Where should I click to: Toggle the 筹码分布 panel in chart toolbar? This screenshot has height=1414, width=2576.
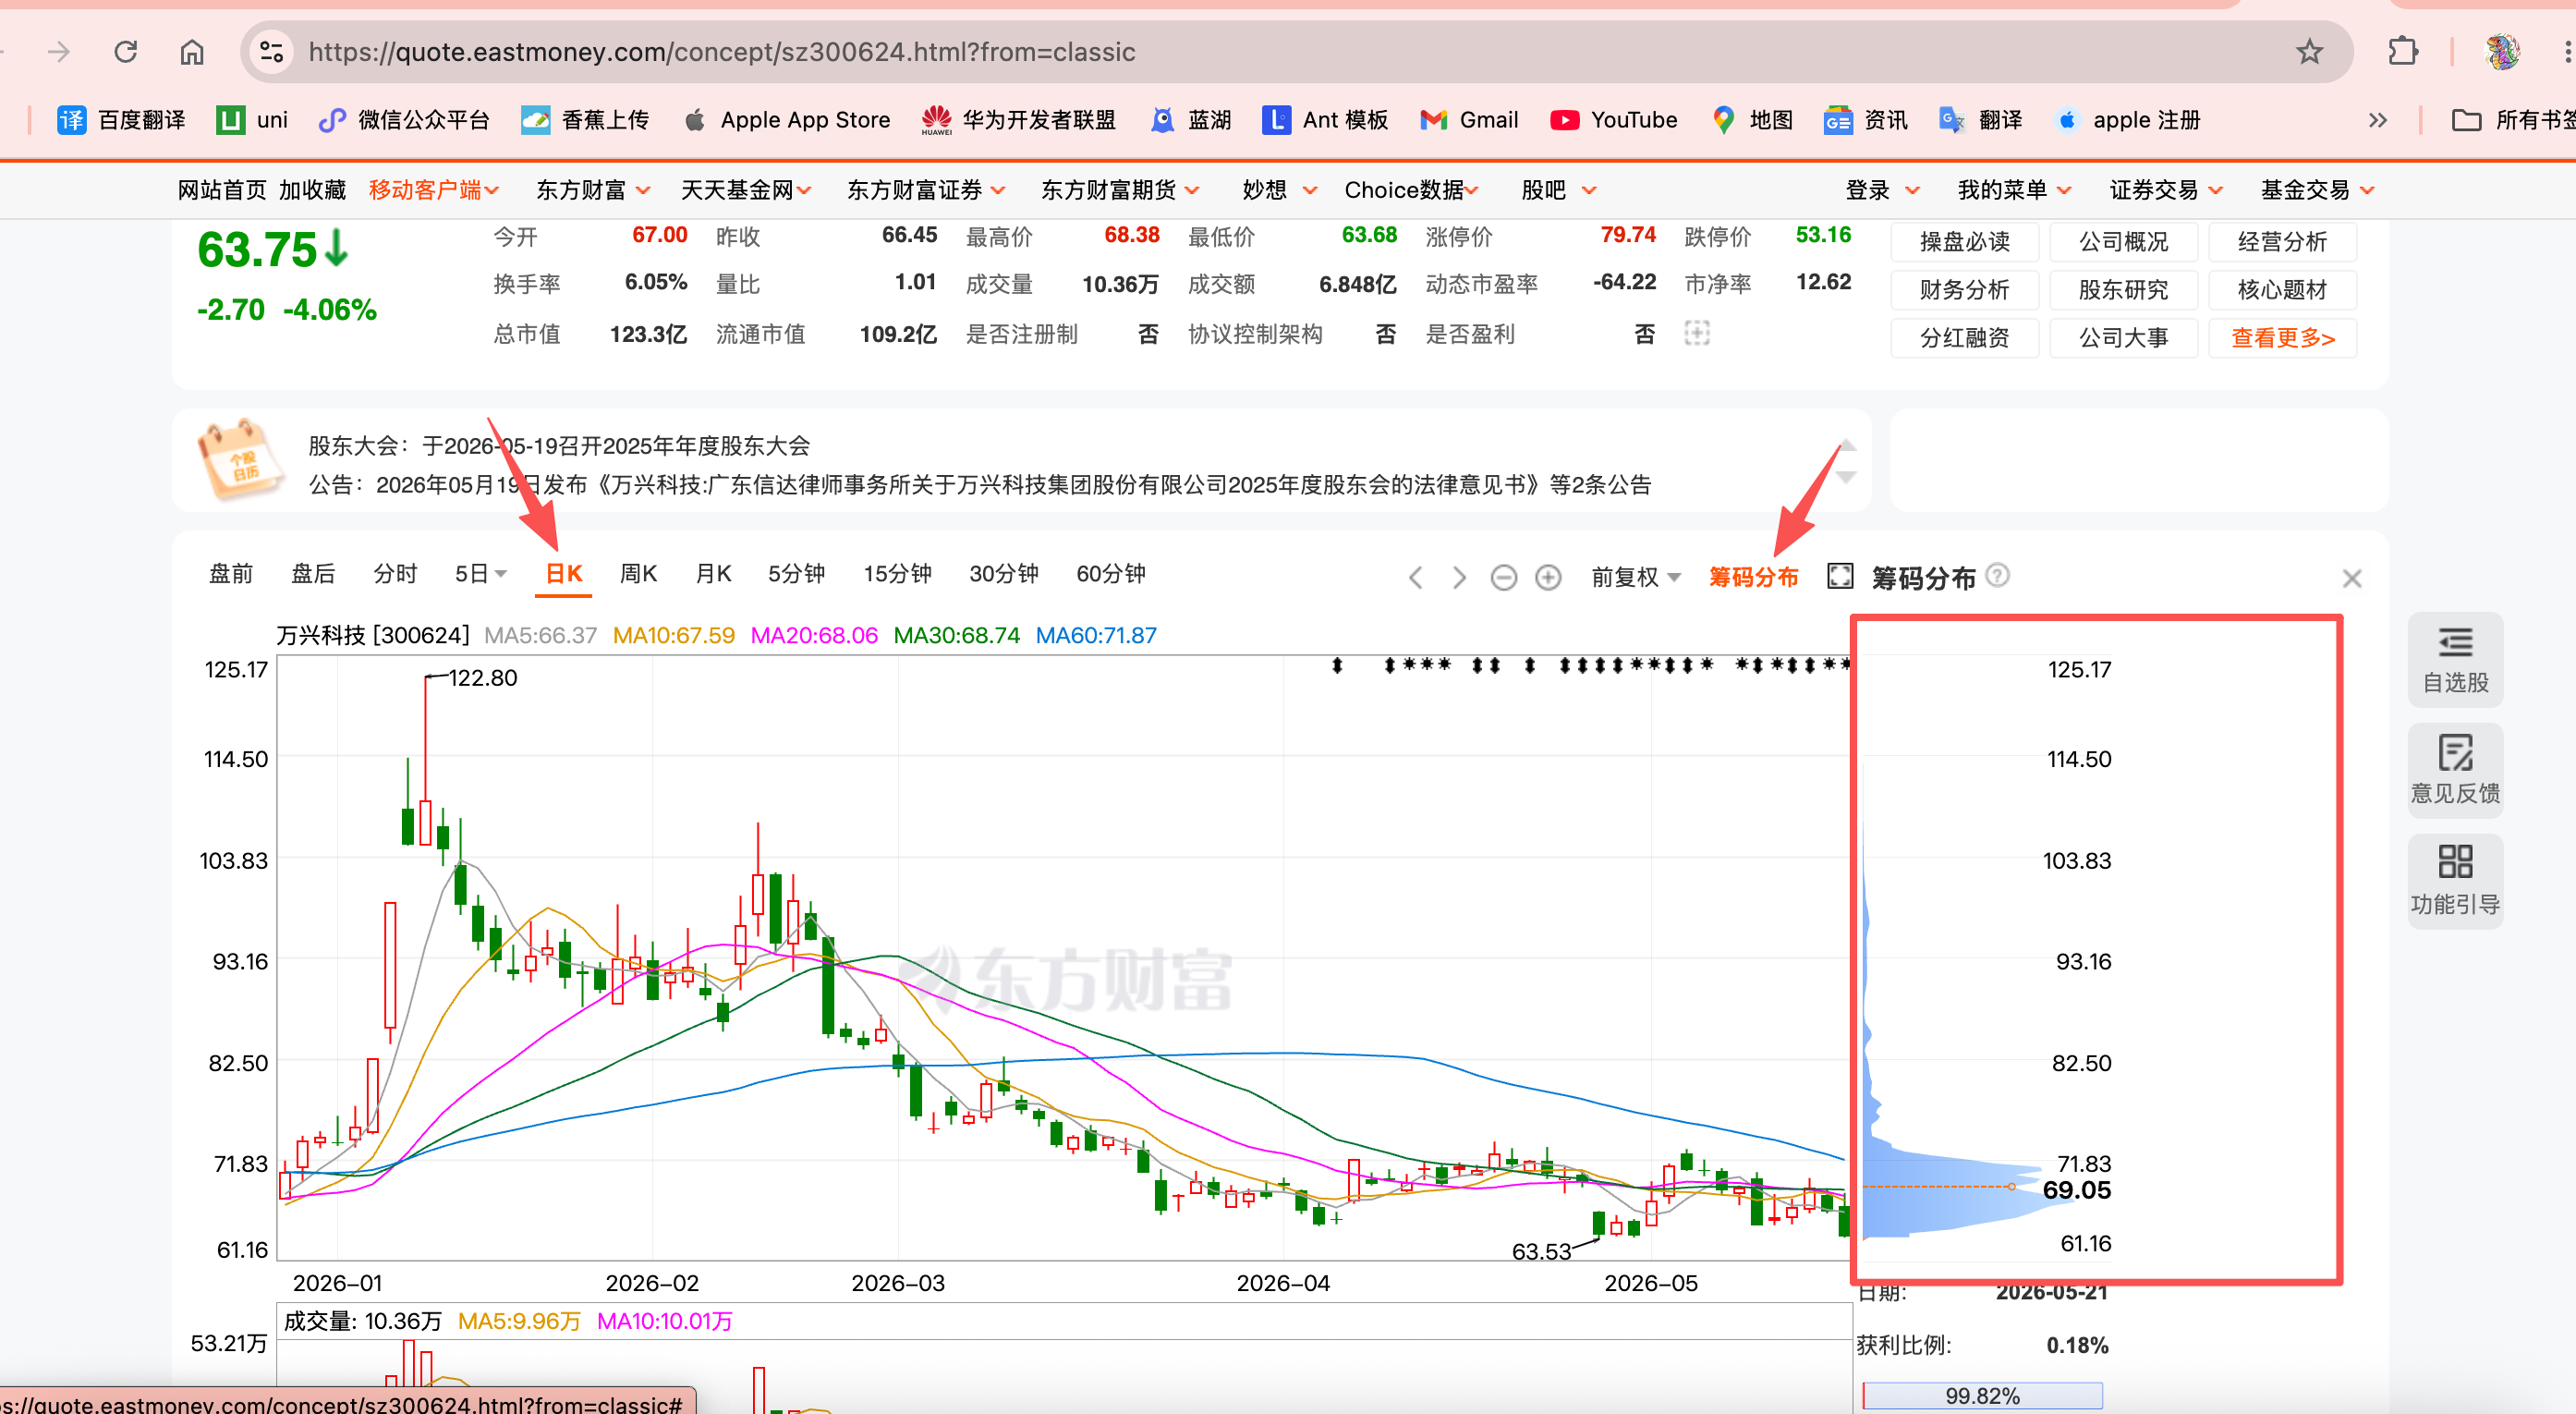tap(1753, 577)
